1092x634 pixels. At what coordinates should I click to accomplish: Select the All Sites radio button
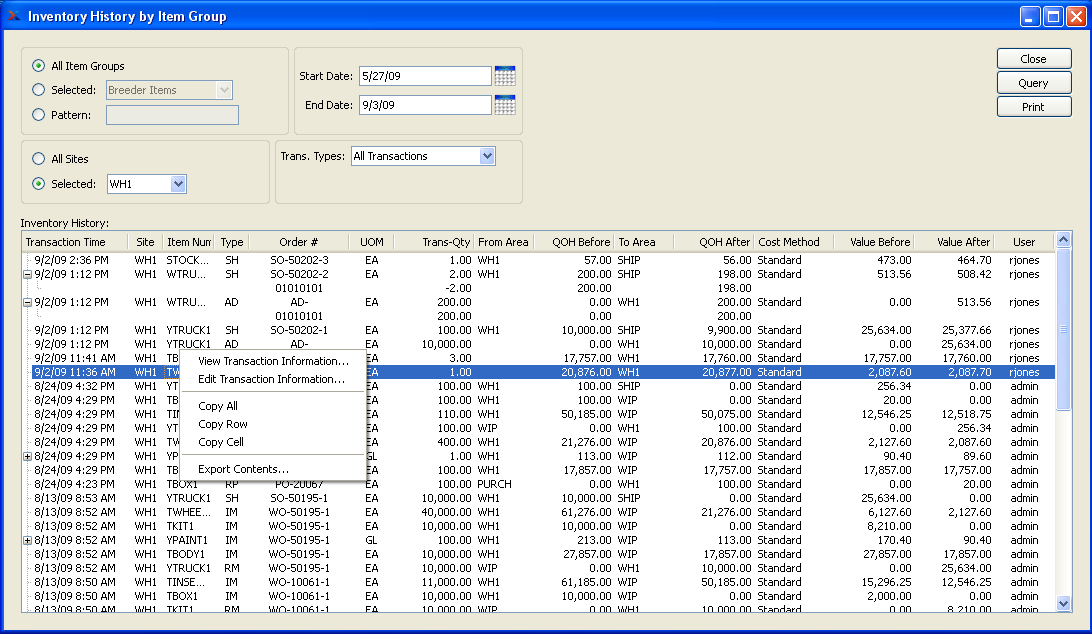pyautogui.click(x=39, y=159)
